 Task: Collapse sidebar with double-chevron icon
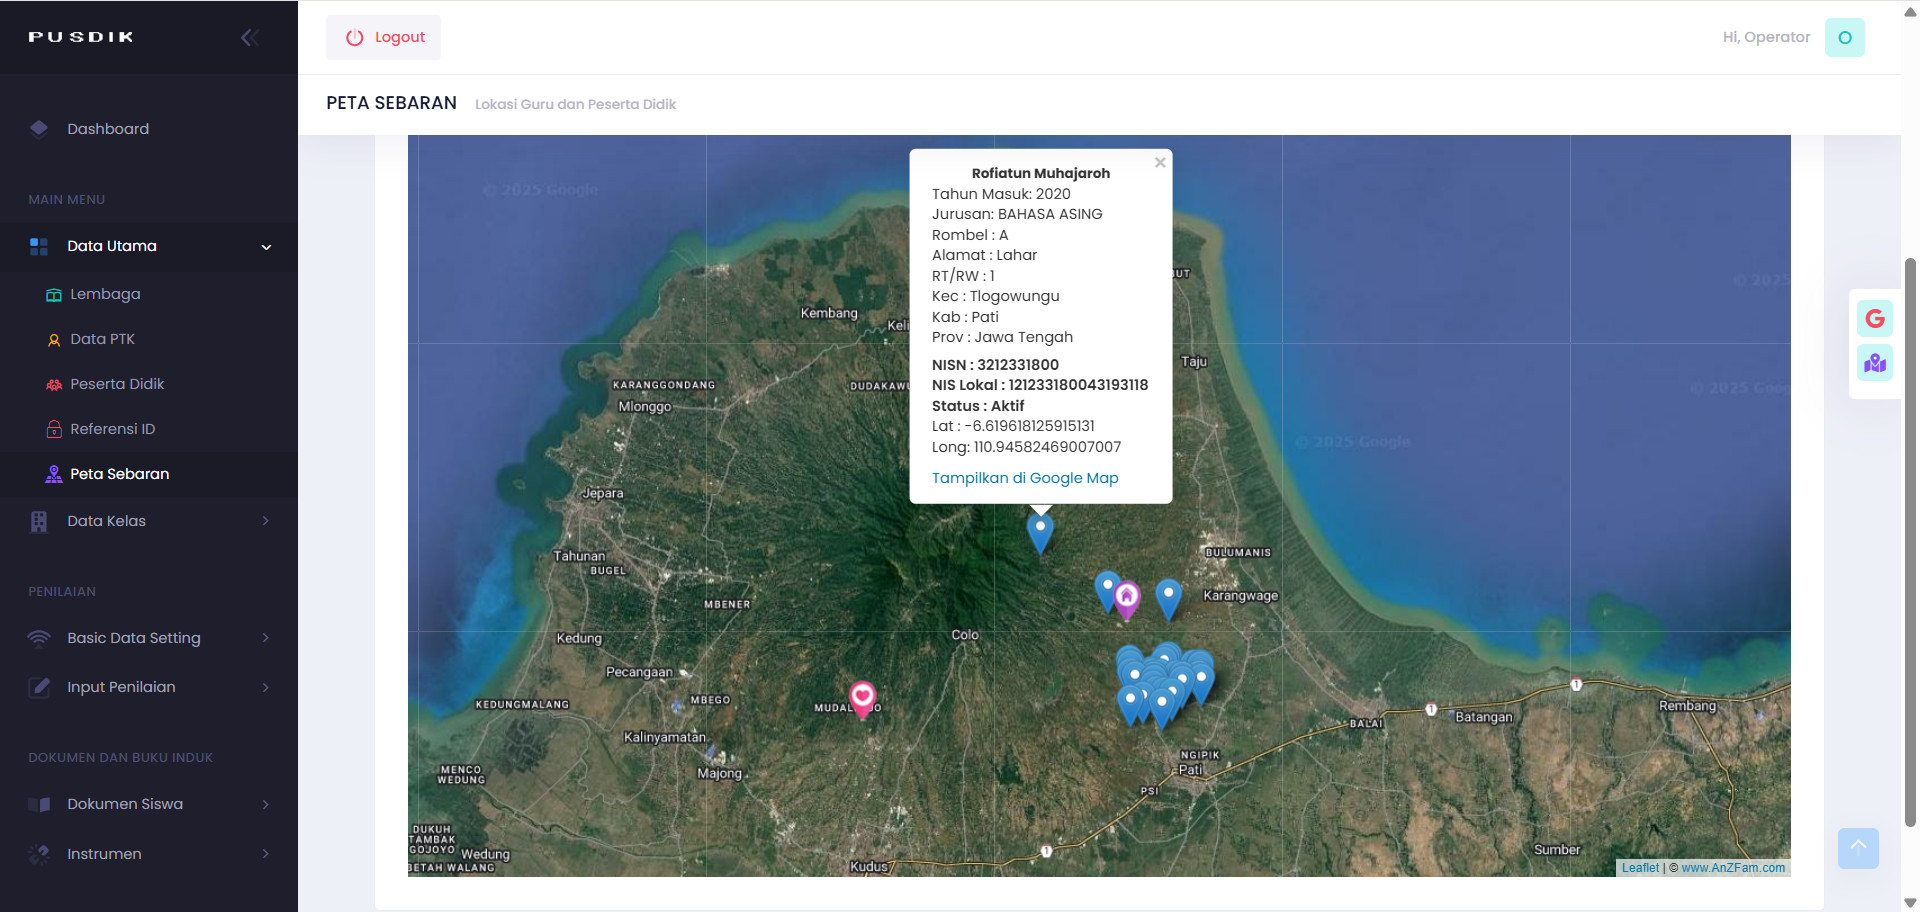click(250, 38)
